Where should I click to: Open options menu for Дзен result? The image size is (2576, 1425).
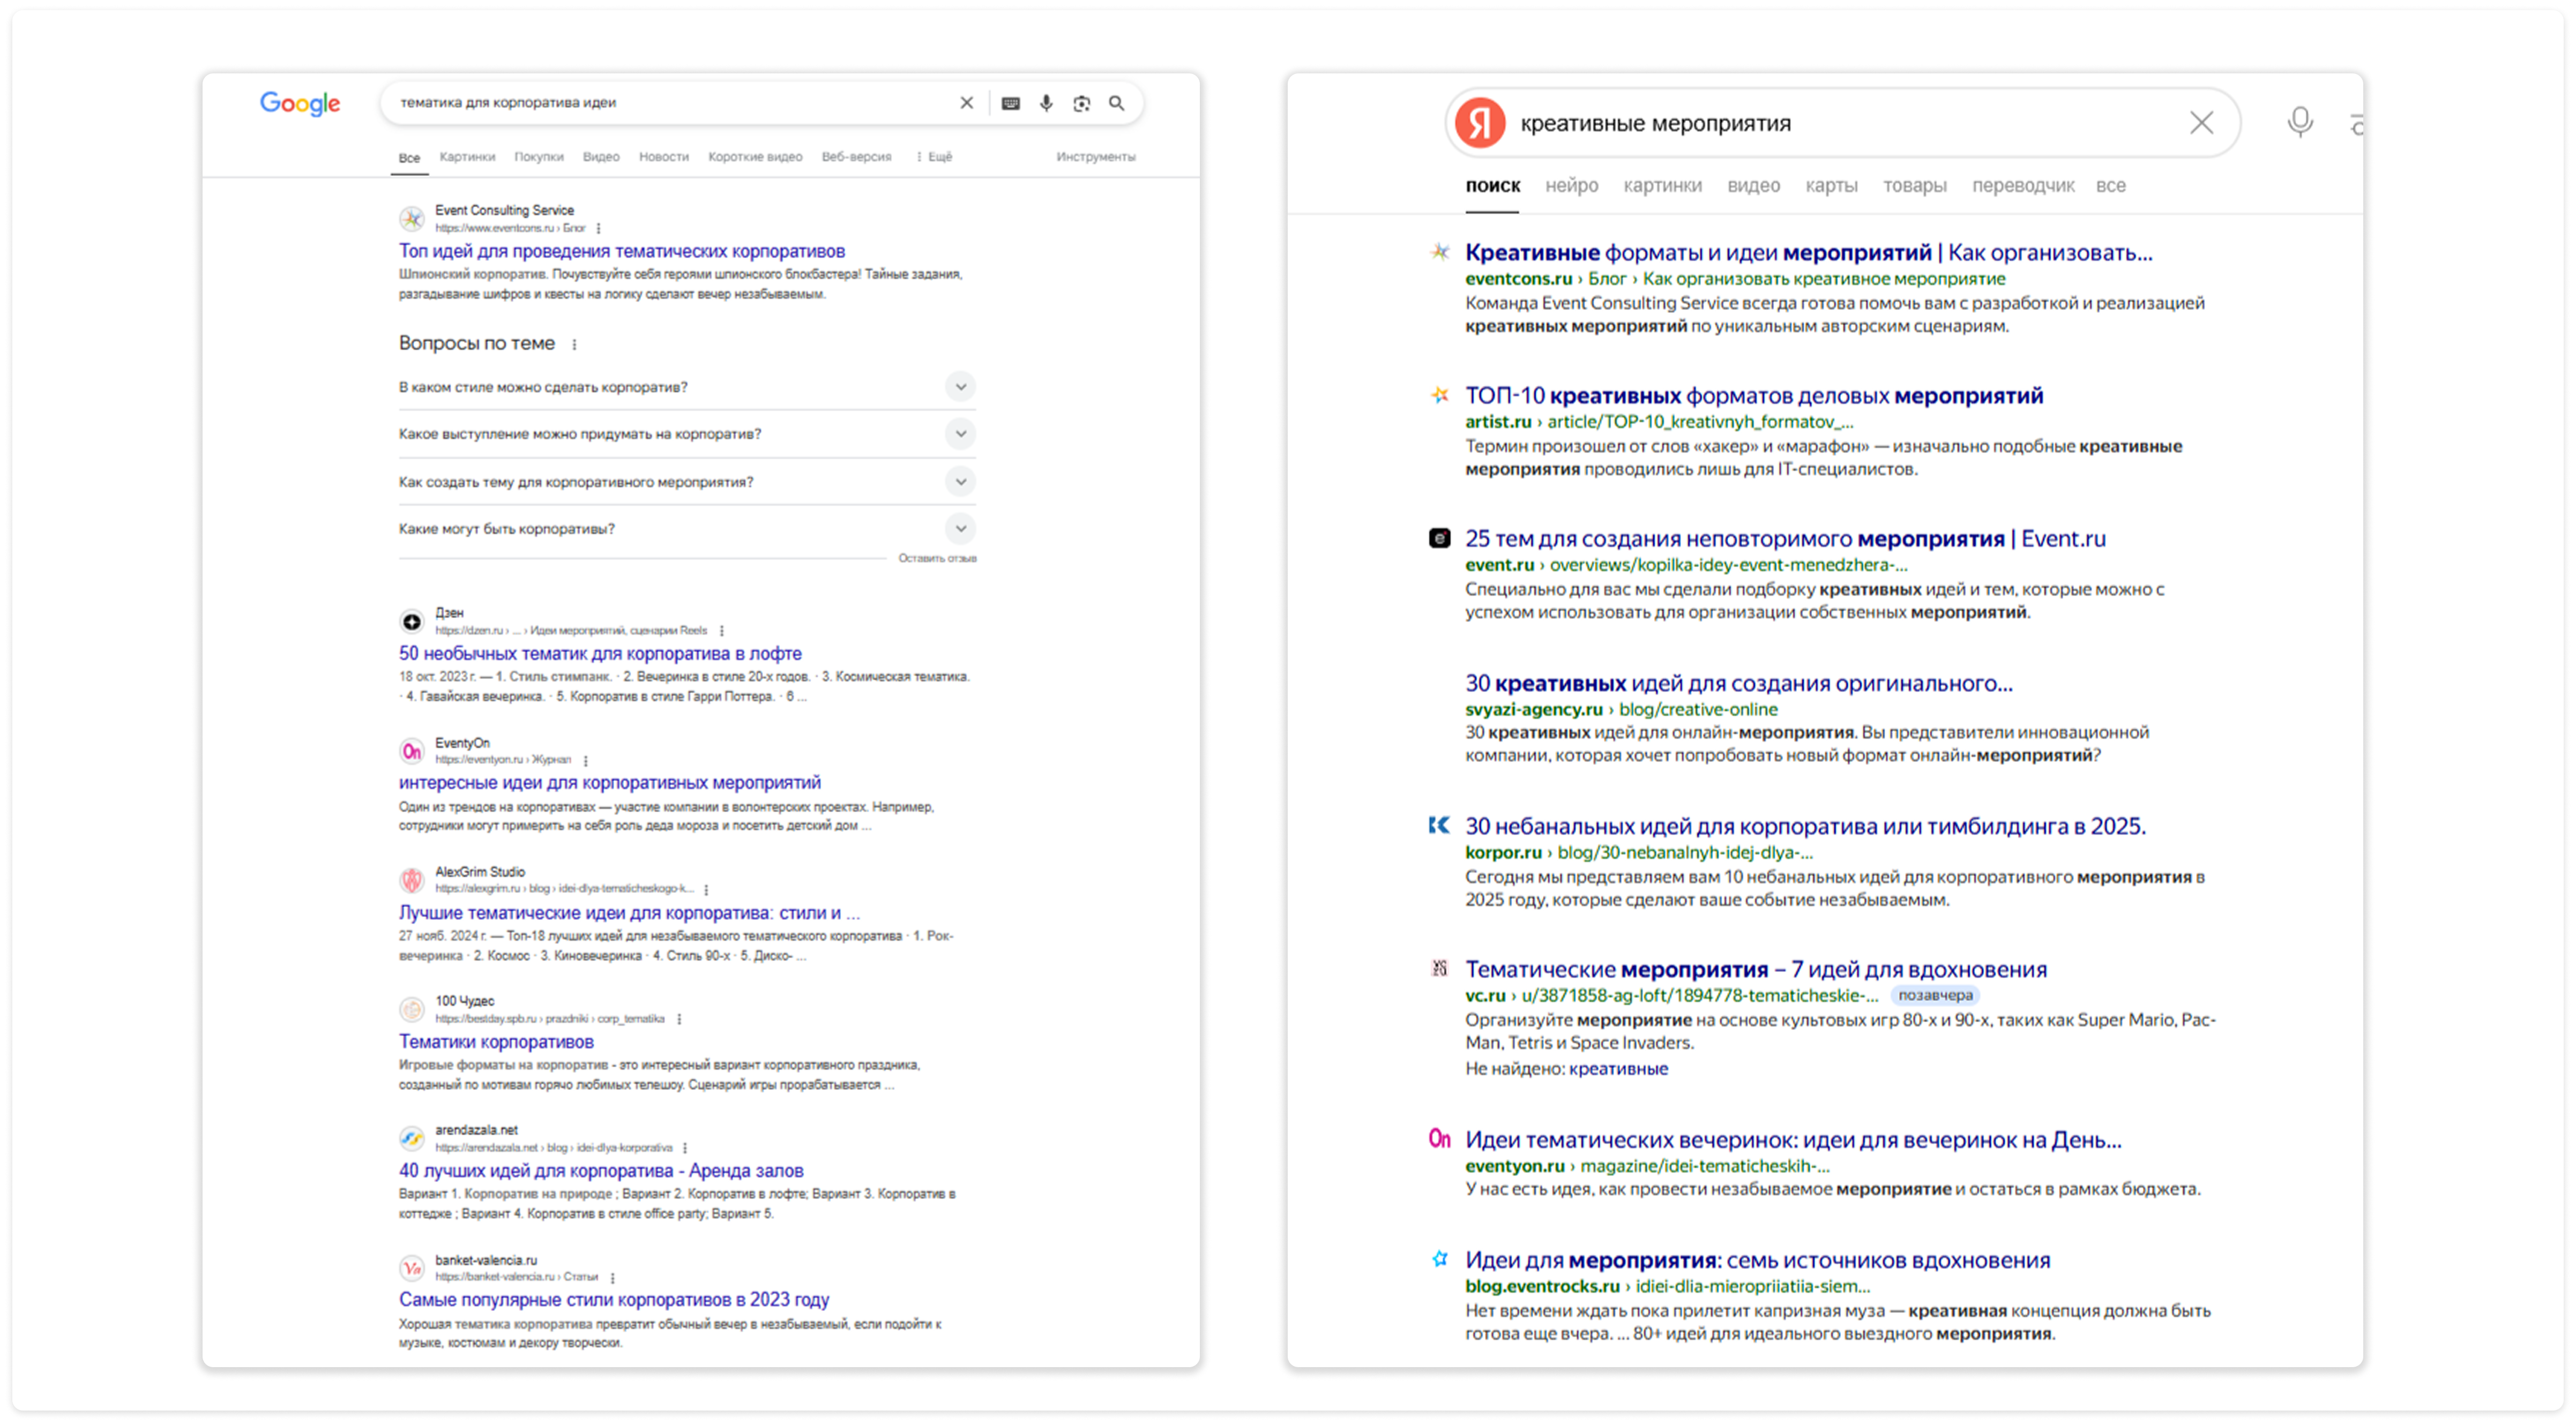(722, 631)
